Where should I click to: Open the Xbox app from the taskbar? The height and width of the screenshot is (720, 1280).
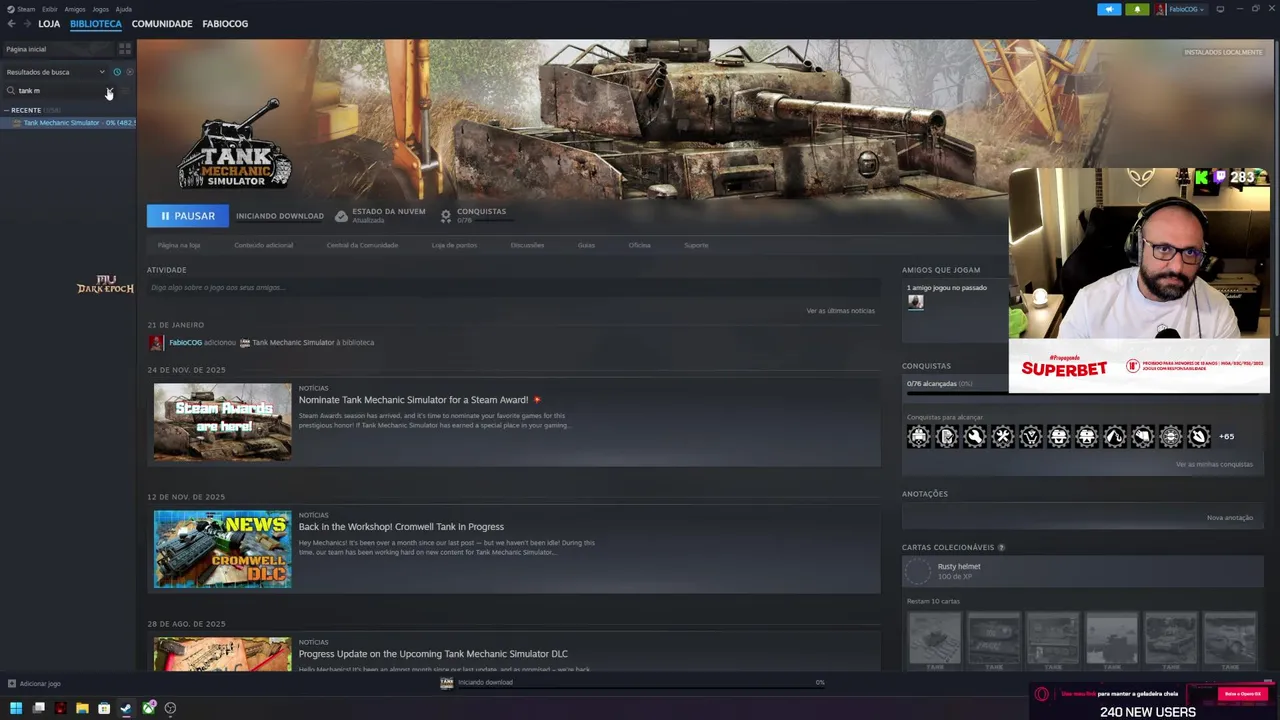pyautogui.click(x=149, y=708)
